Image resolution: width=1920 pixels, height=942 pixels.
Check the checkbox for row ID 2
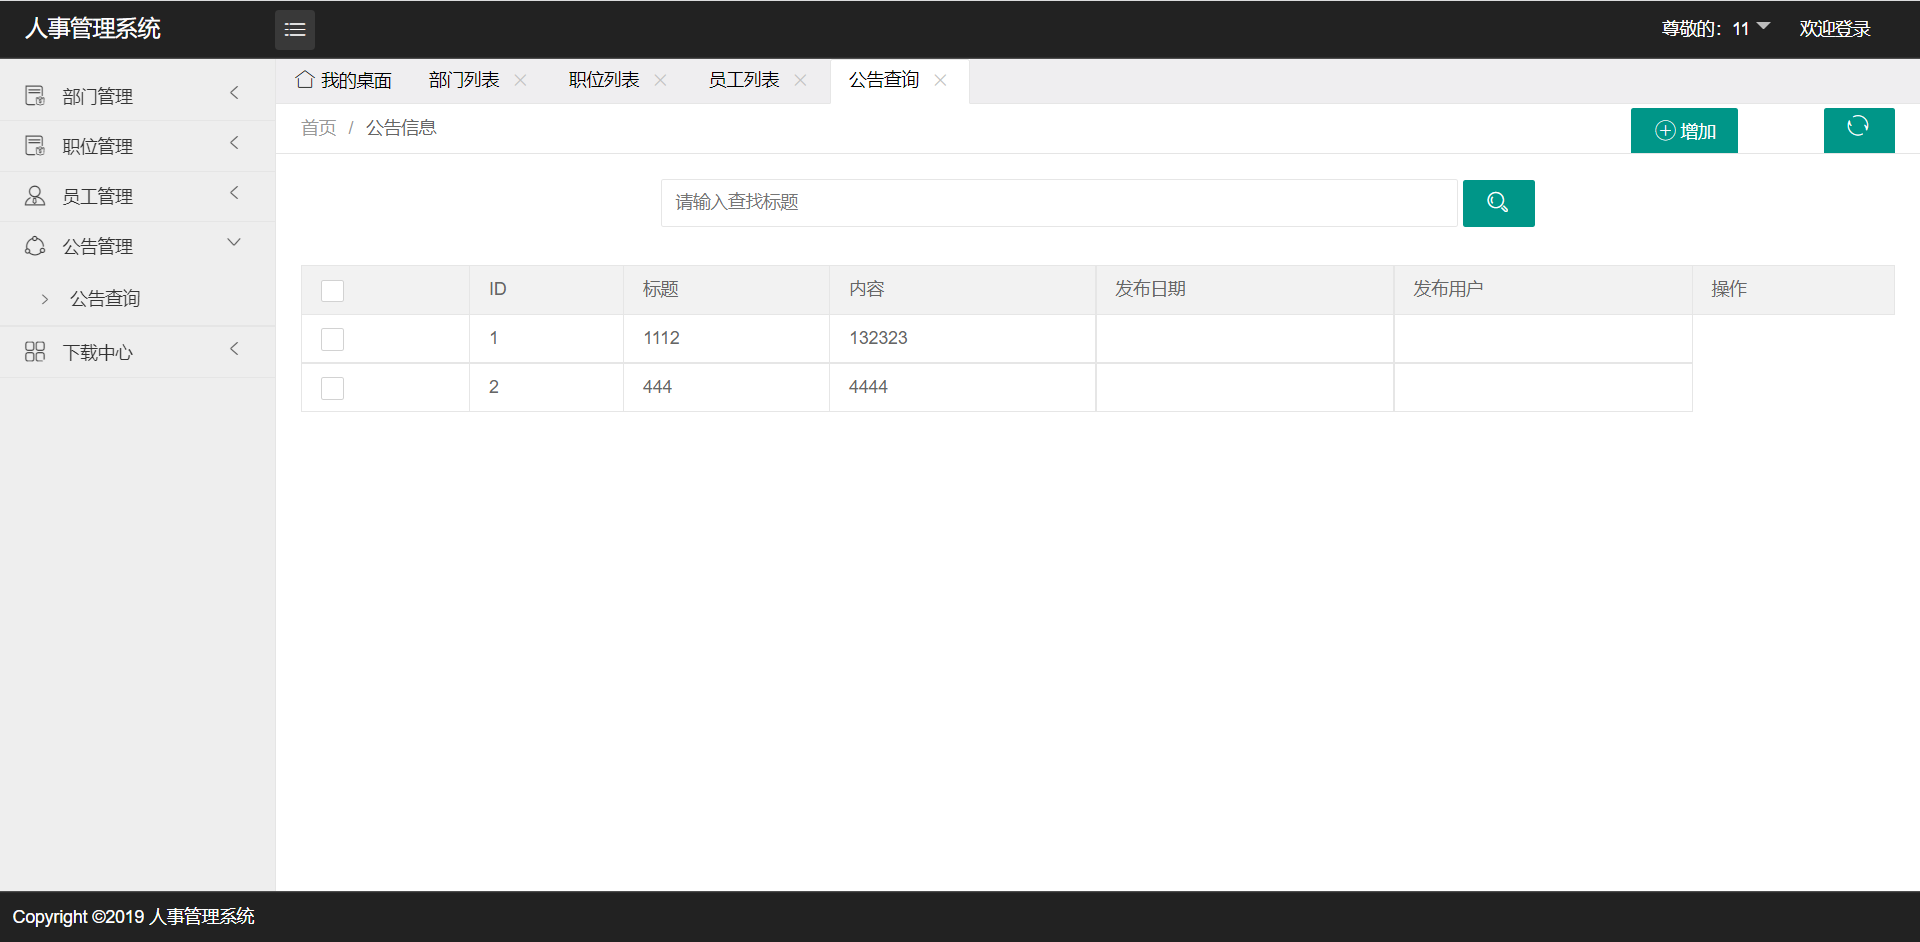click(332, 388)
